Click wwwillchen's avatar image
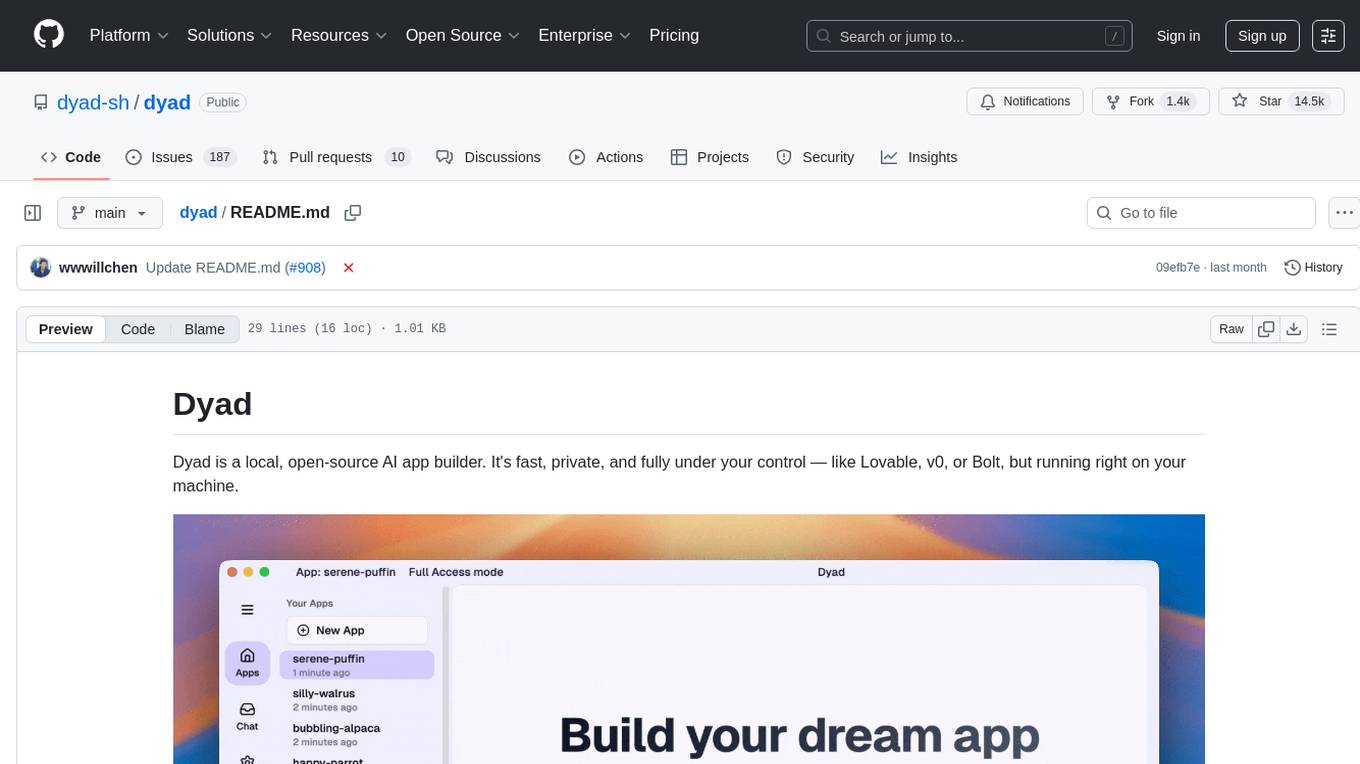Viewport: 1360px width, 764px height. click(41, 267)
